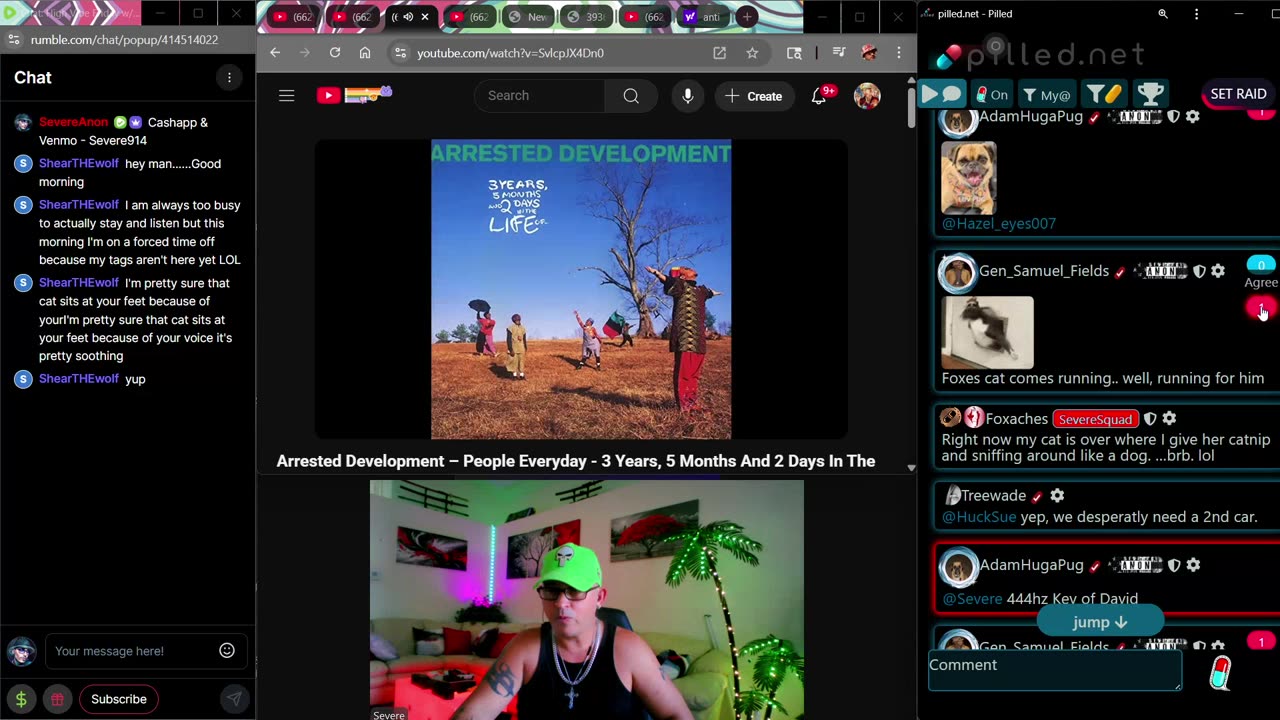The height and width of the screenshot is (720, 1280).
Task: Open the emoji picker in Rumble chat
Action: point(227,651)
